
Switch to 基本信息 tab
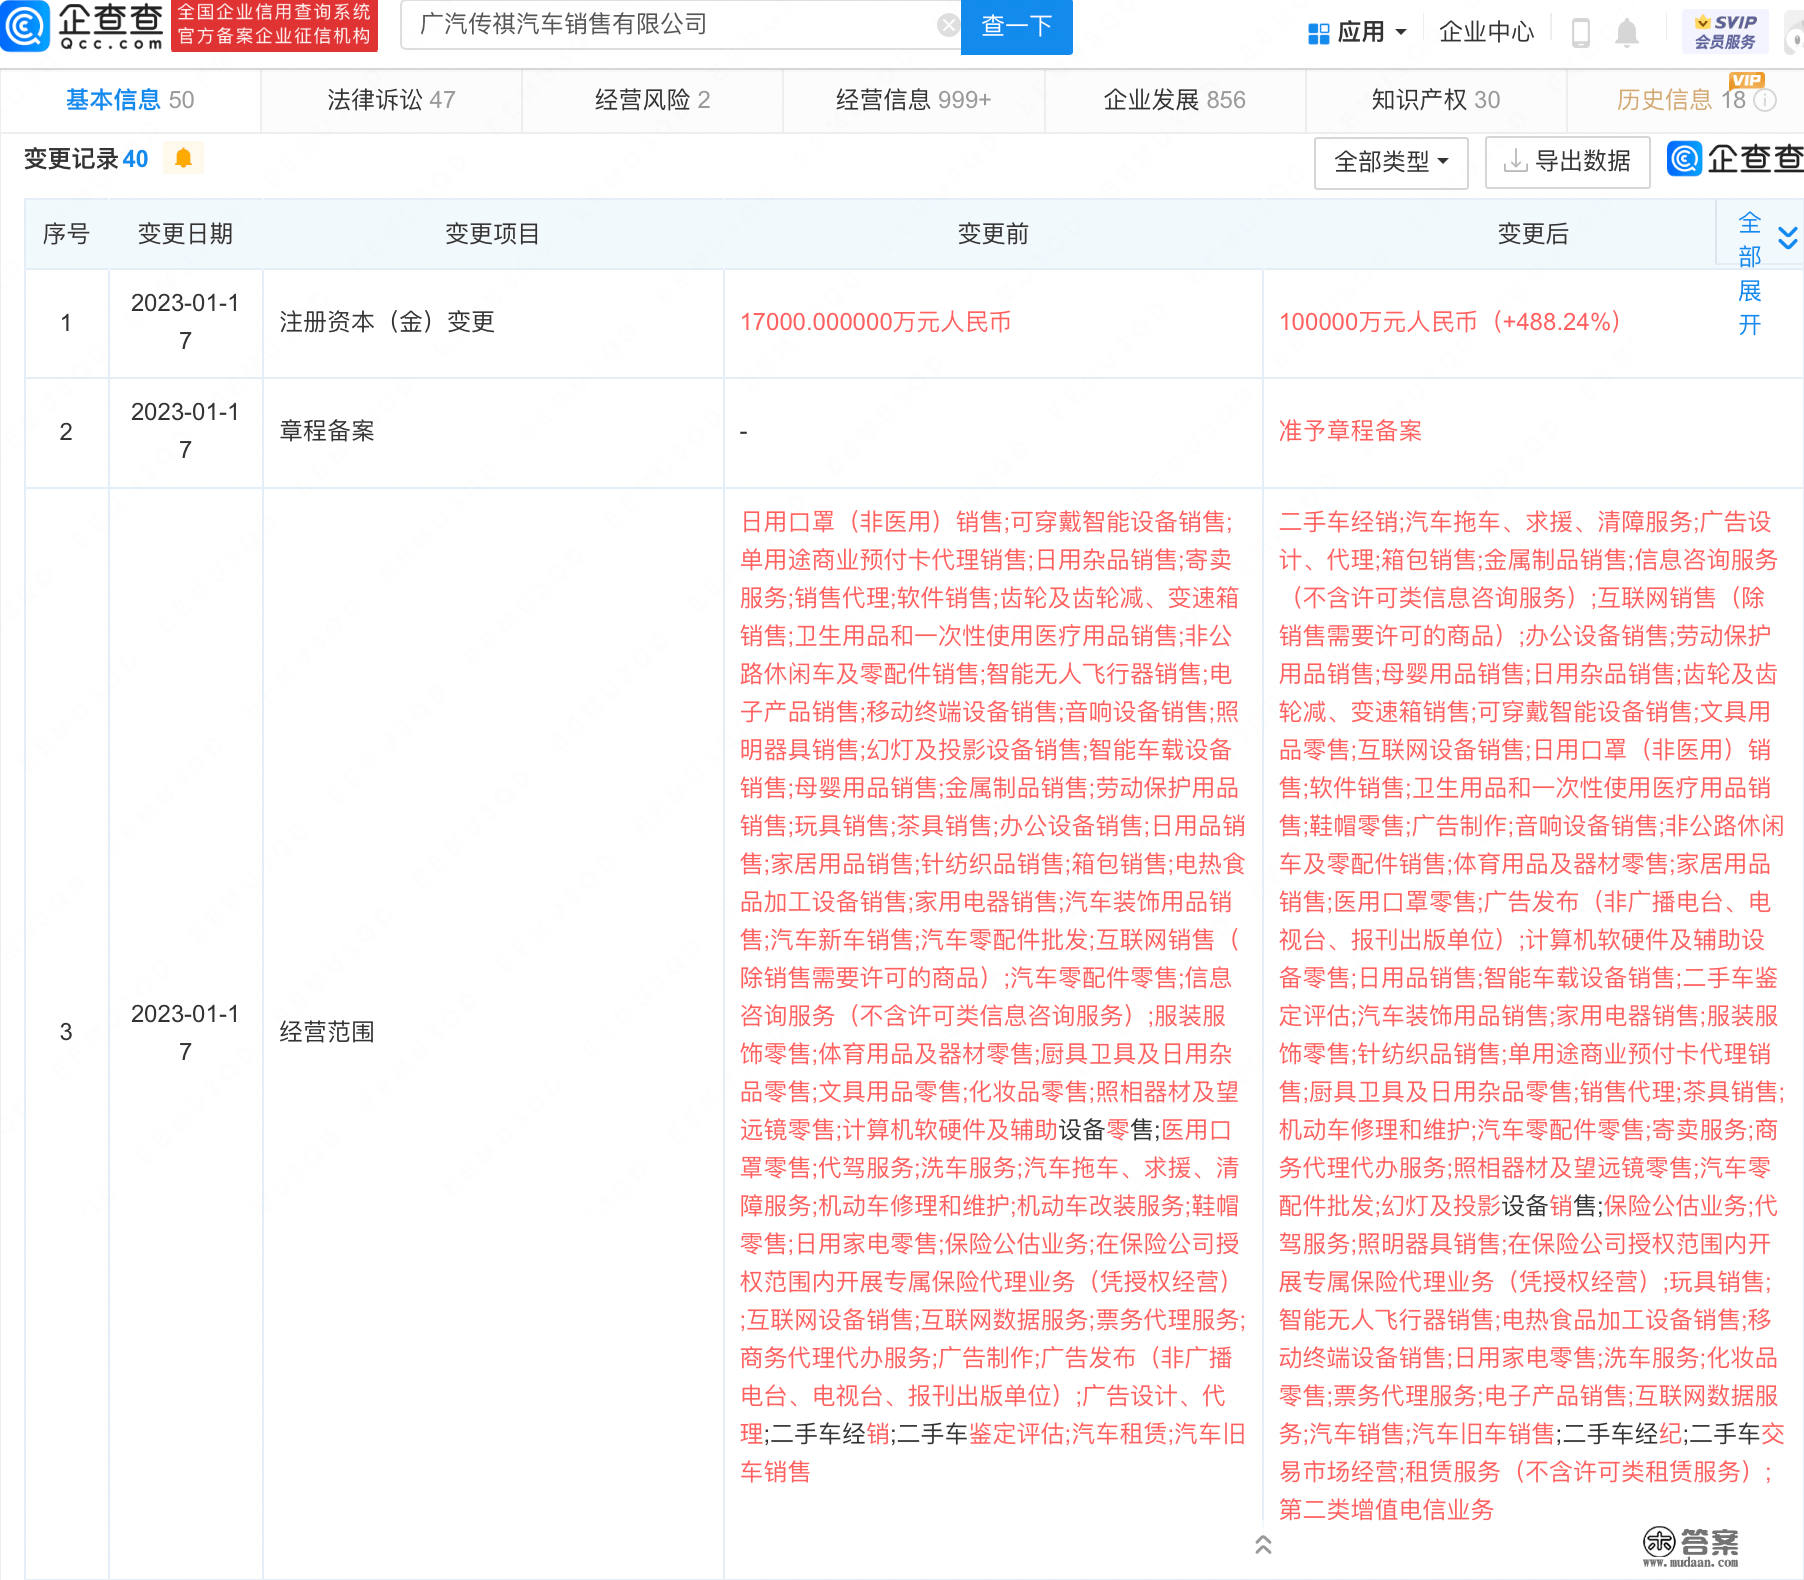pyautogui.click(x=130, y=100)
